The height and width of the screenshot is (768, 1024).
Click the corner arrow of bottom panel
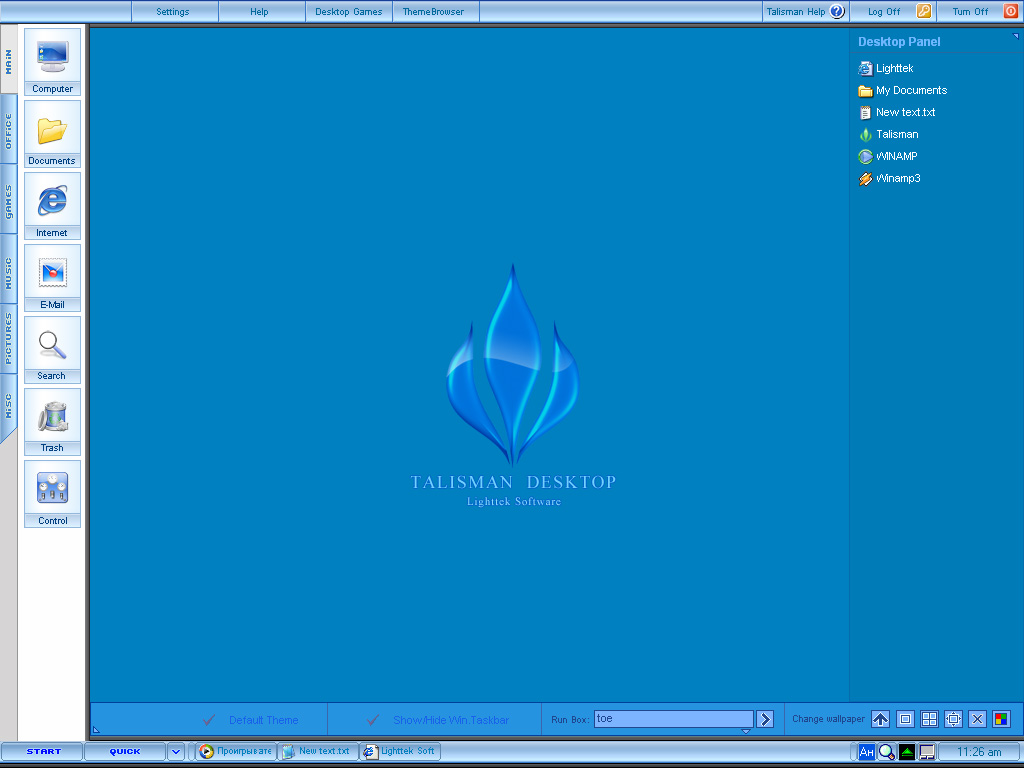96,730
